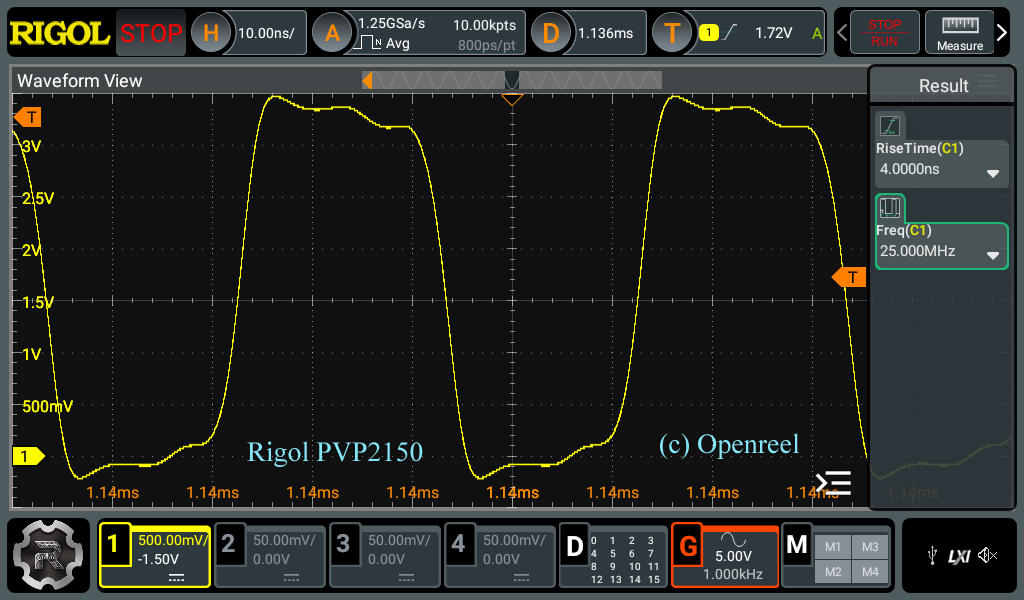Select math channel M1

tap(833, 547)
